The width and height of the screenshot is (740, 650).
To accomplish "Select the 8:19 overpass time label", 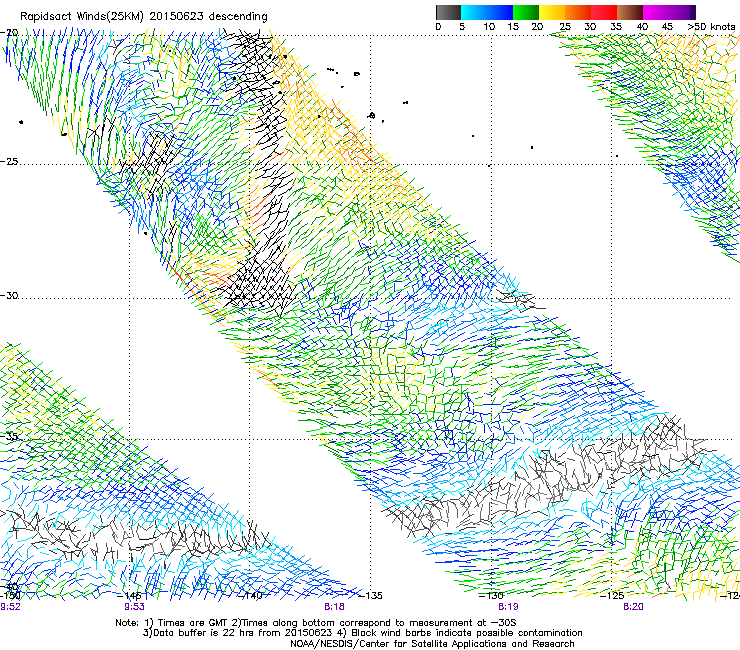I will coord(508,607).
